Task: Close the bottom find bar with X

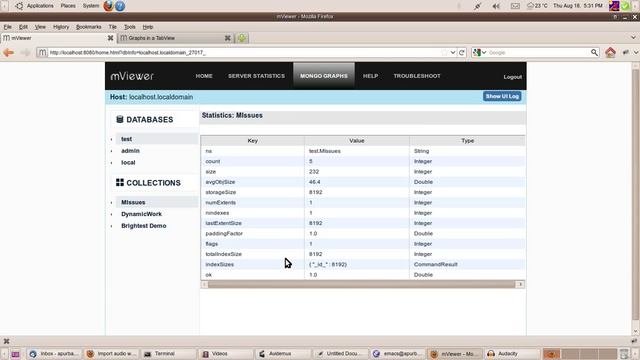Action: (x=6, y=341)
